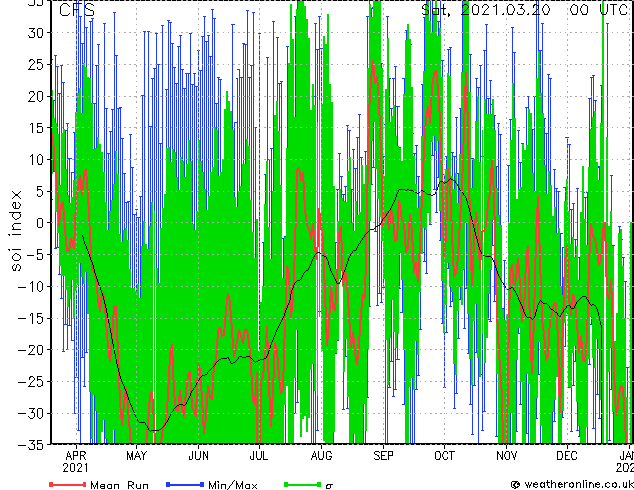This screenshot has width=634, height=490.
Task: Click the '30' y-axis tick label
Action: (x=37, y=33)
